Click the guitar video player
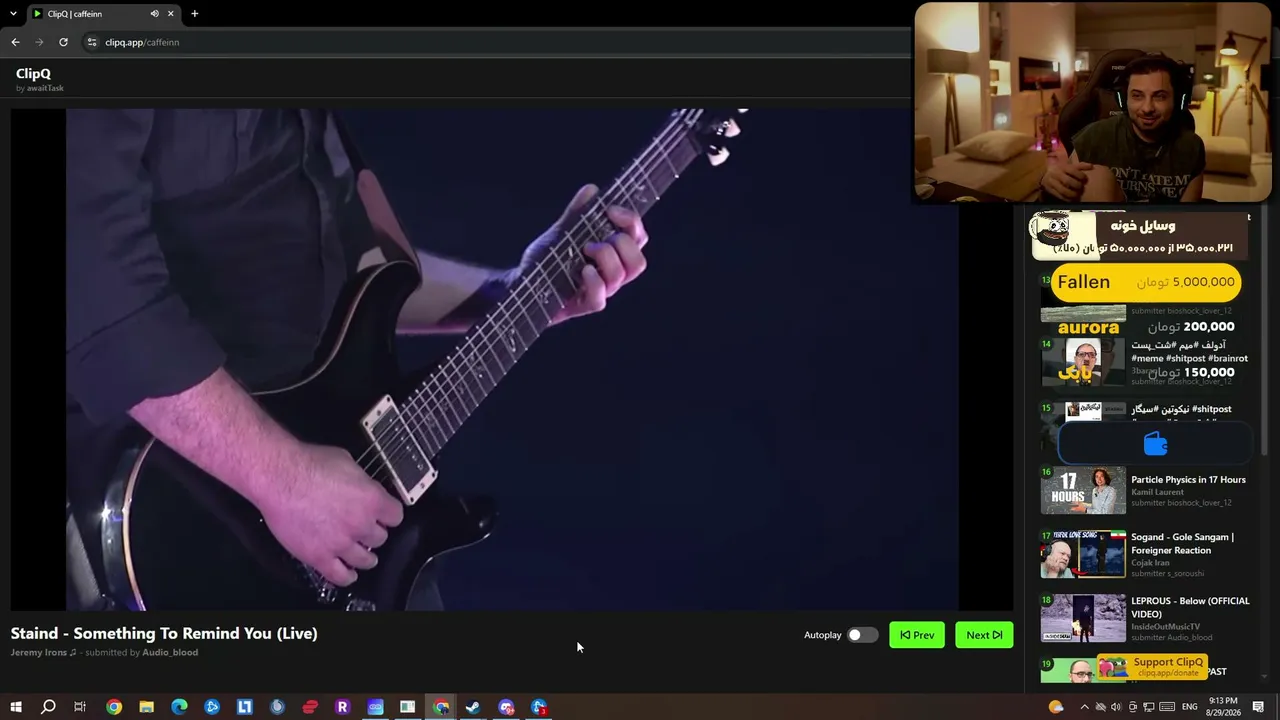The width and height of the screenshot is (1280, 720). click(512, 359)
